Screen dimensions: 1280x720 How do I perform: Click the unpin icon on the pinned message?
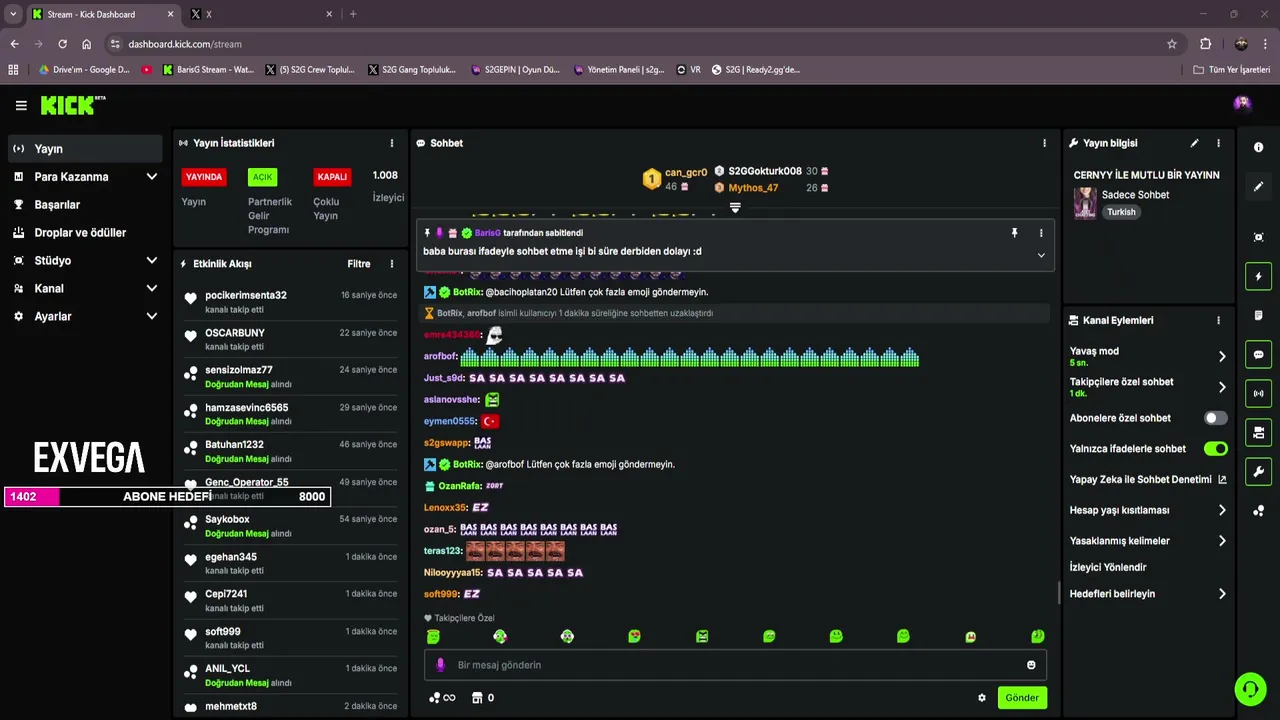click(x=1014, y=233)
